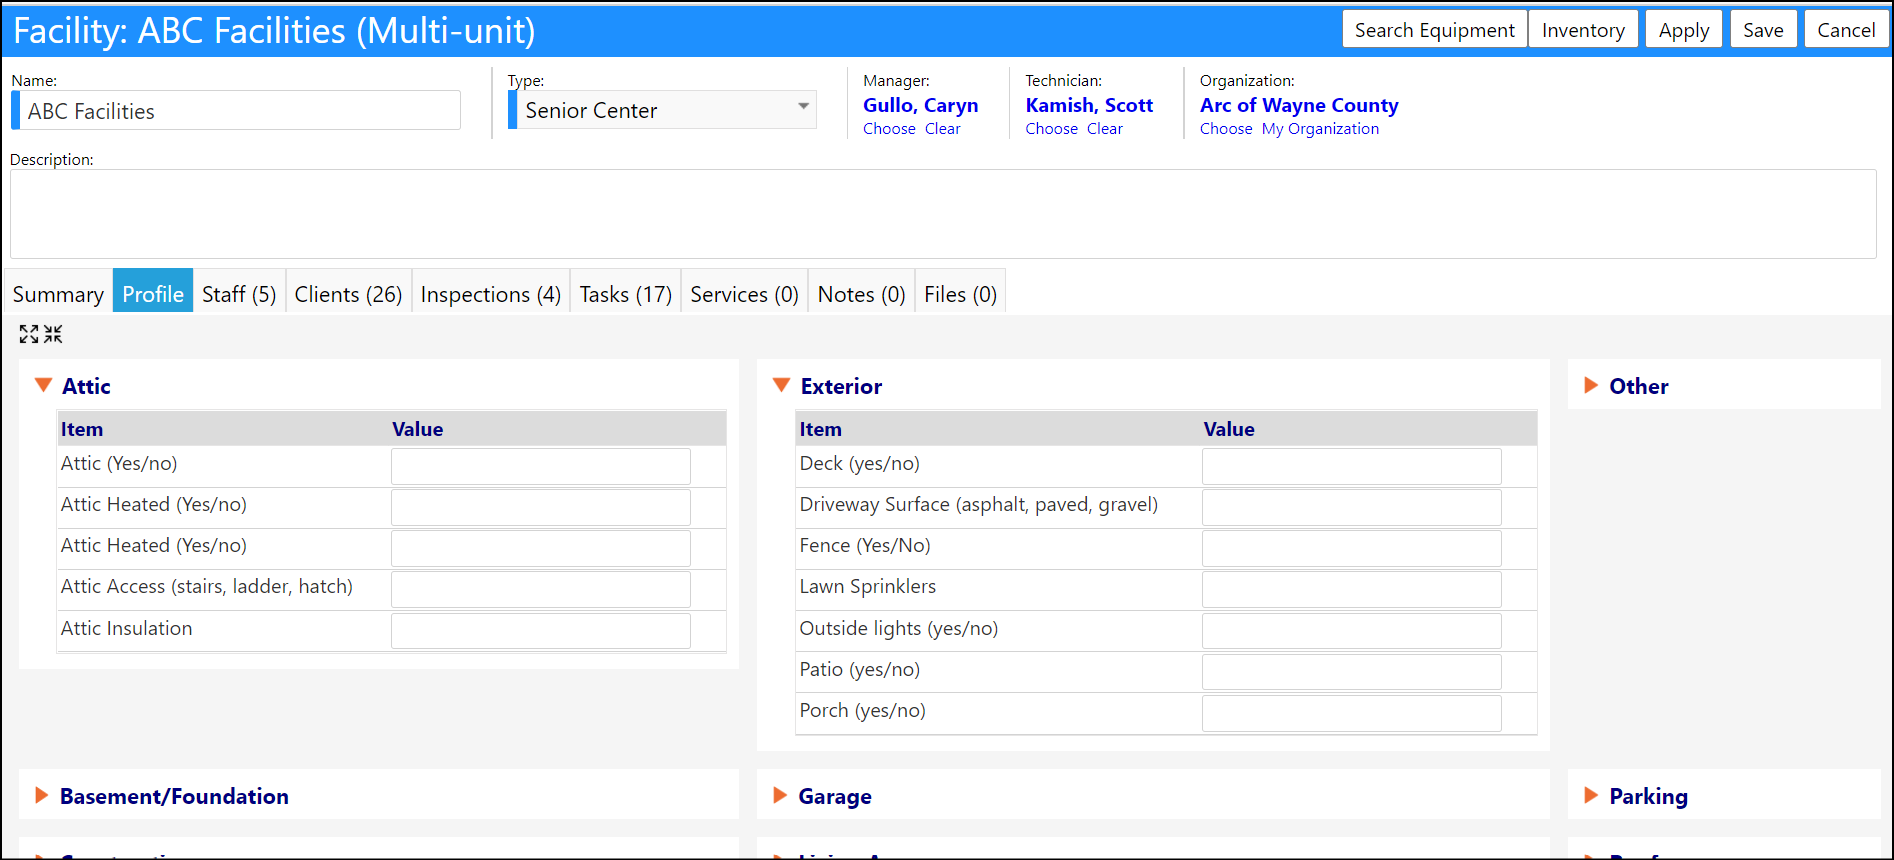Click Clear under Technician
This screenshot has height=860, width=1894.
click(1105, 129)
